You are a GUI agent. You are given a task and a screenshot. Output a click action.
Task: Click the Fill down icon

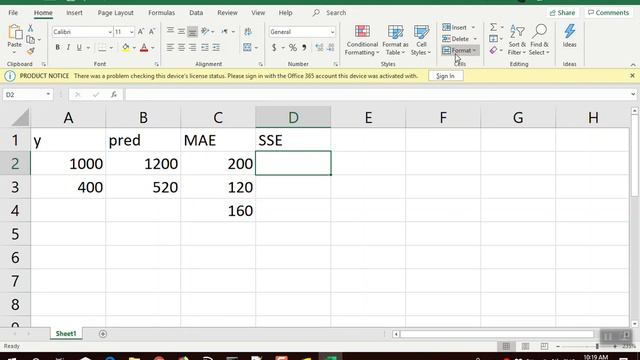(493, 39)
